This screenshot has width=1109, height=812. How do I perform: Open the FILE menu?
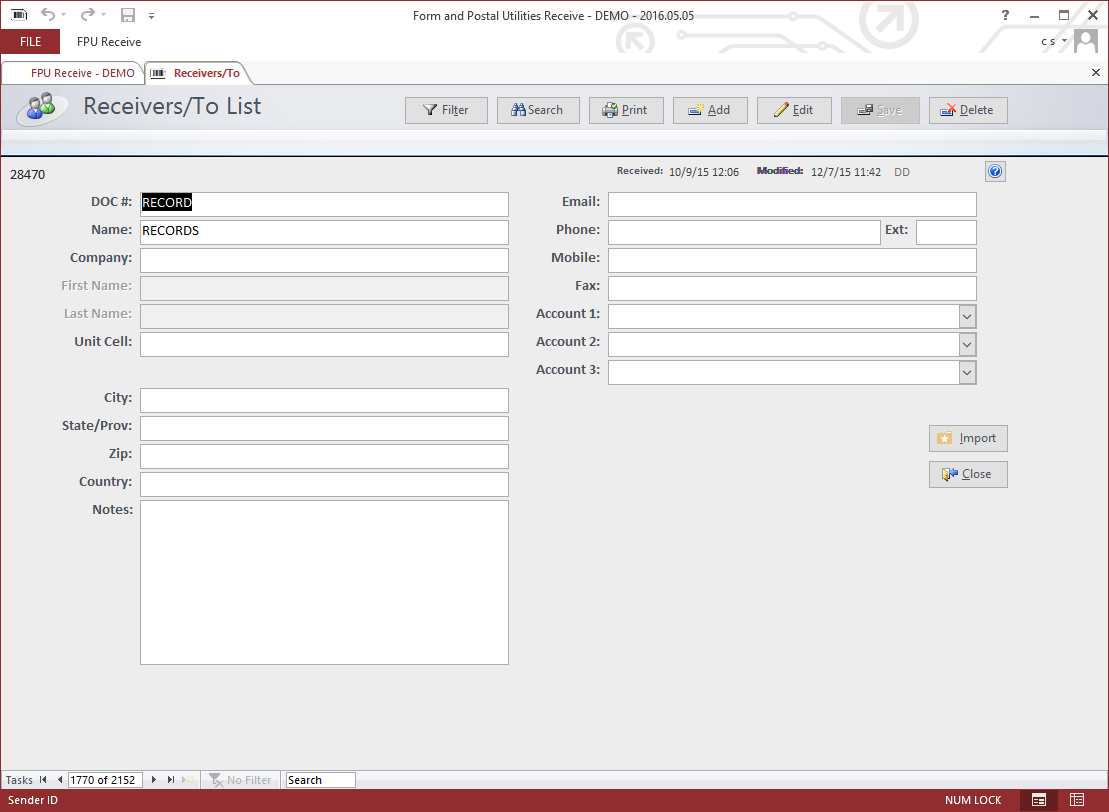point(30,42)
